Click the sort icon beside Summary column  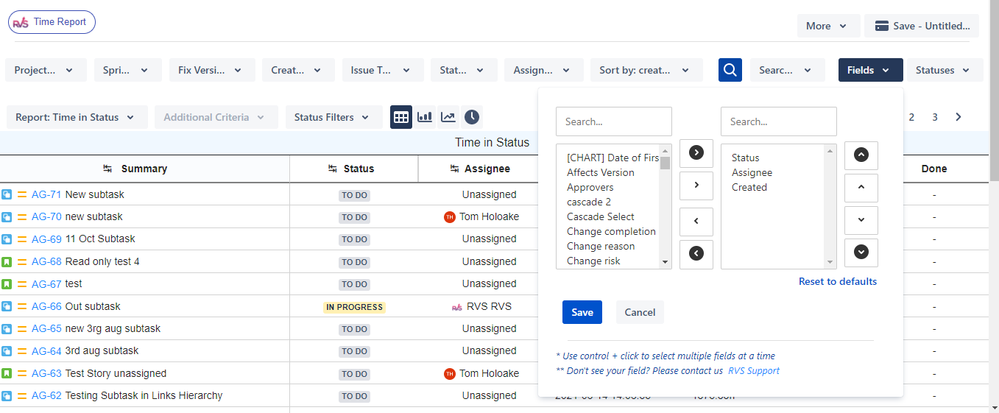pos(108,169)
